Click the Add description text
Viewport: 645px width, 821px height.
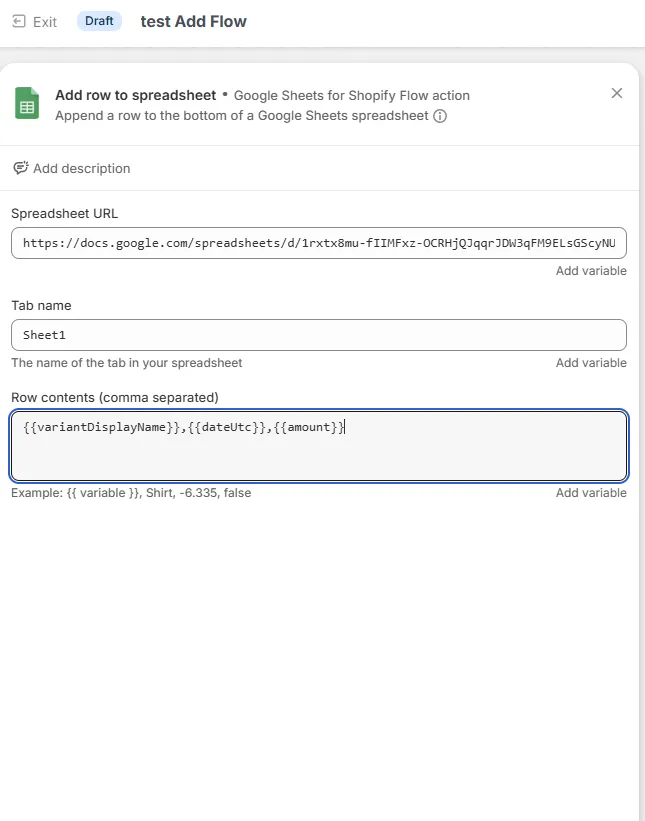pos(81,168)
